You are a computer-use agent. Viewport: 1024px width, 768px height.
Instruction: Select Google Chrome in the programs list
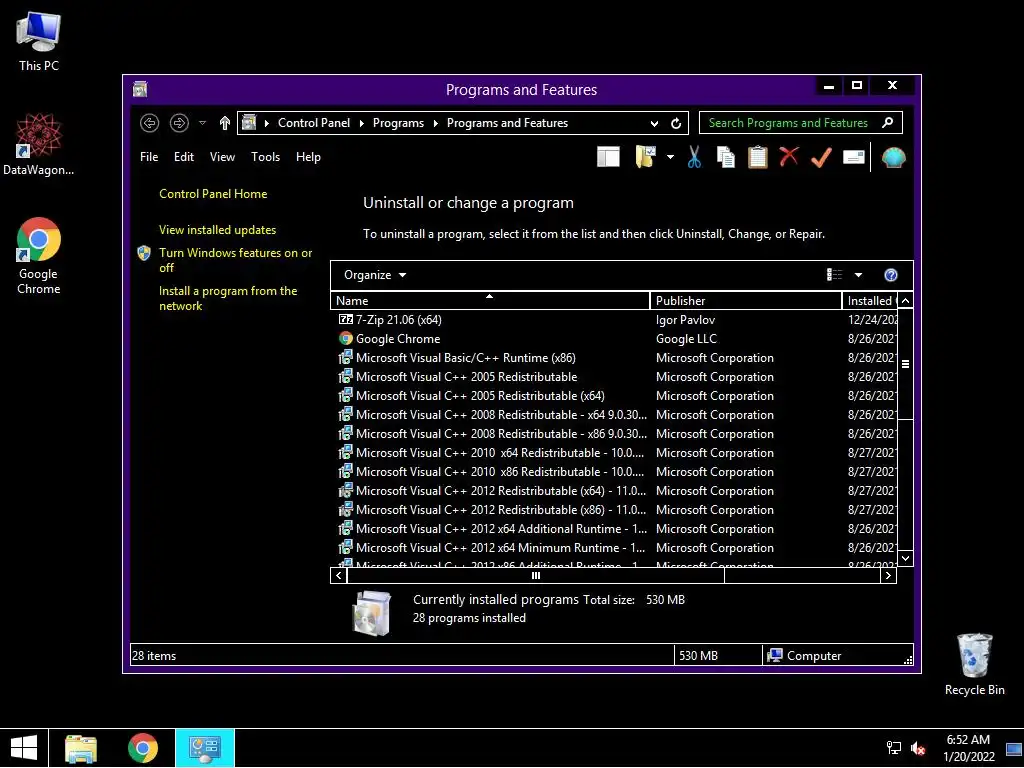tap(389, 339)
